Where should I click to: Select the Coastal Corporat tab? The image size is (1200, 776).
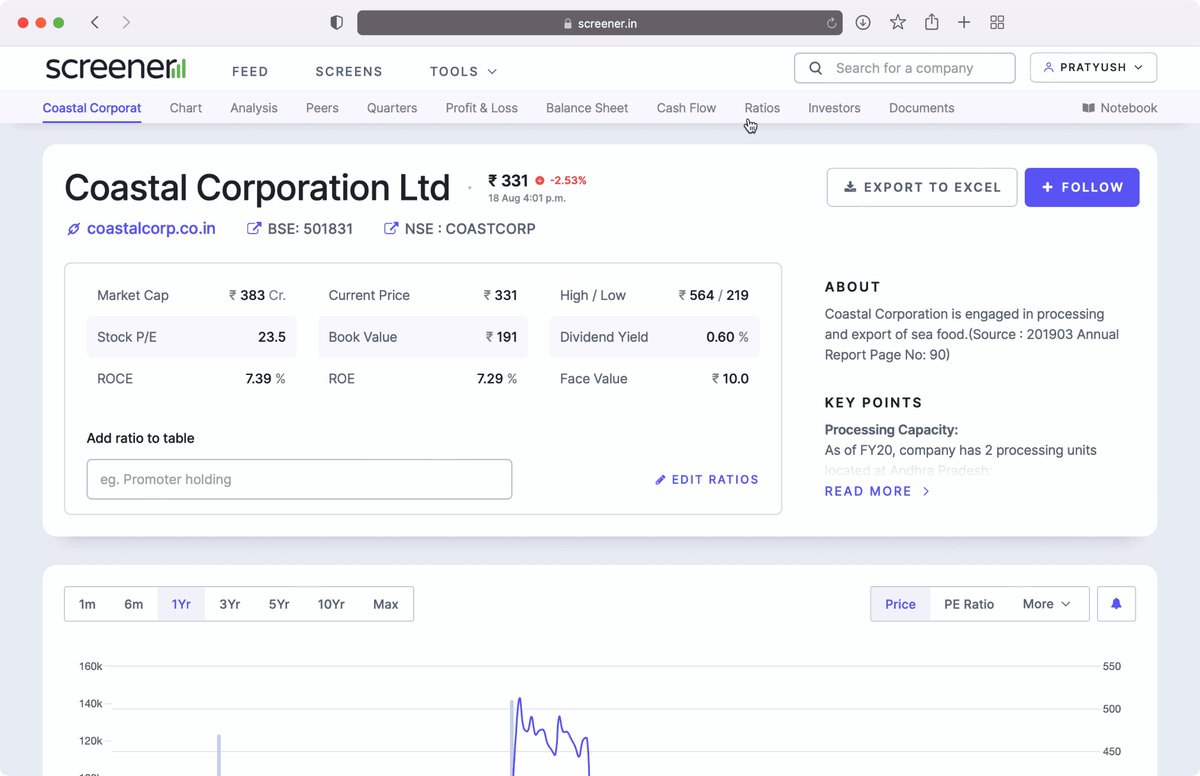click(92, 108)
